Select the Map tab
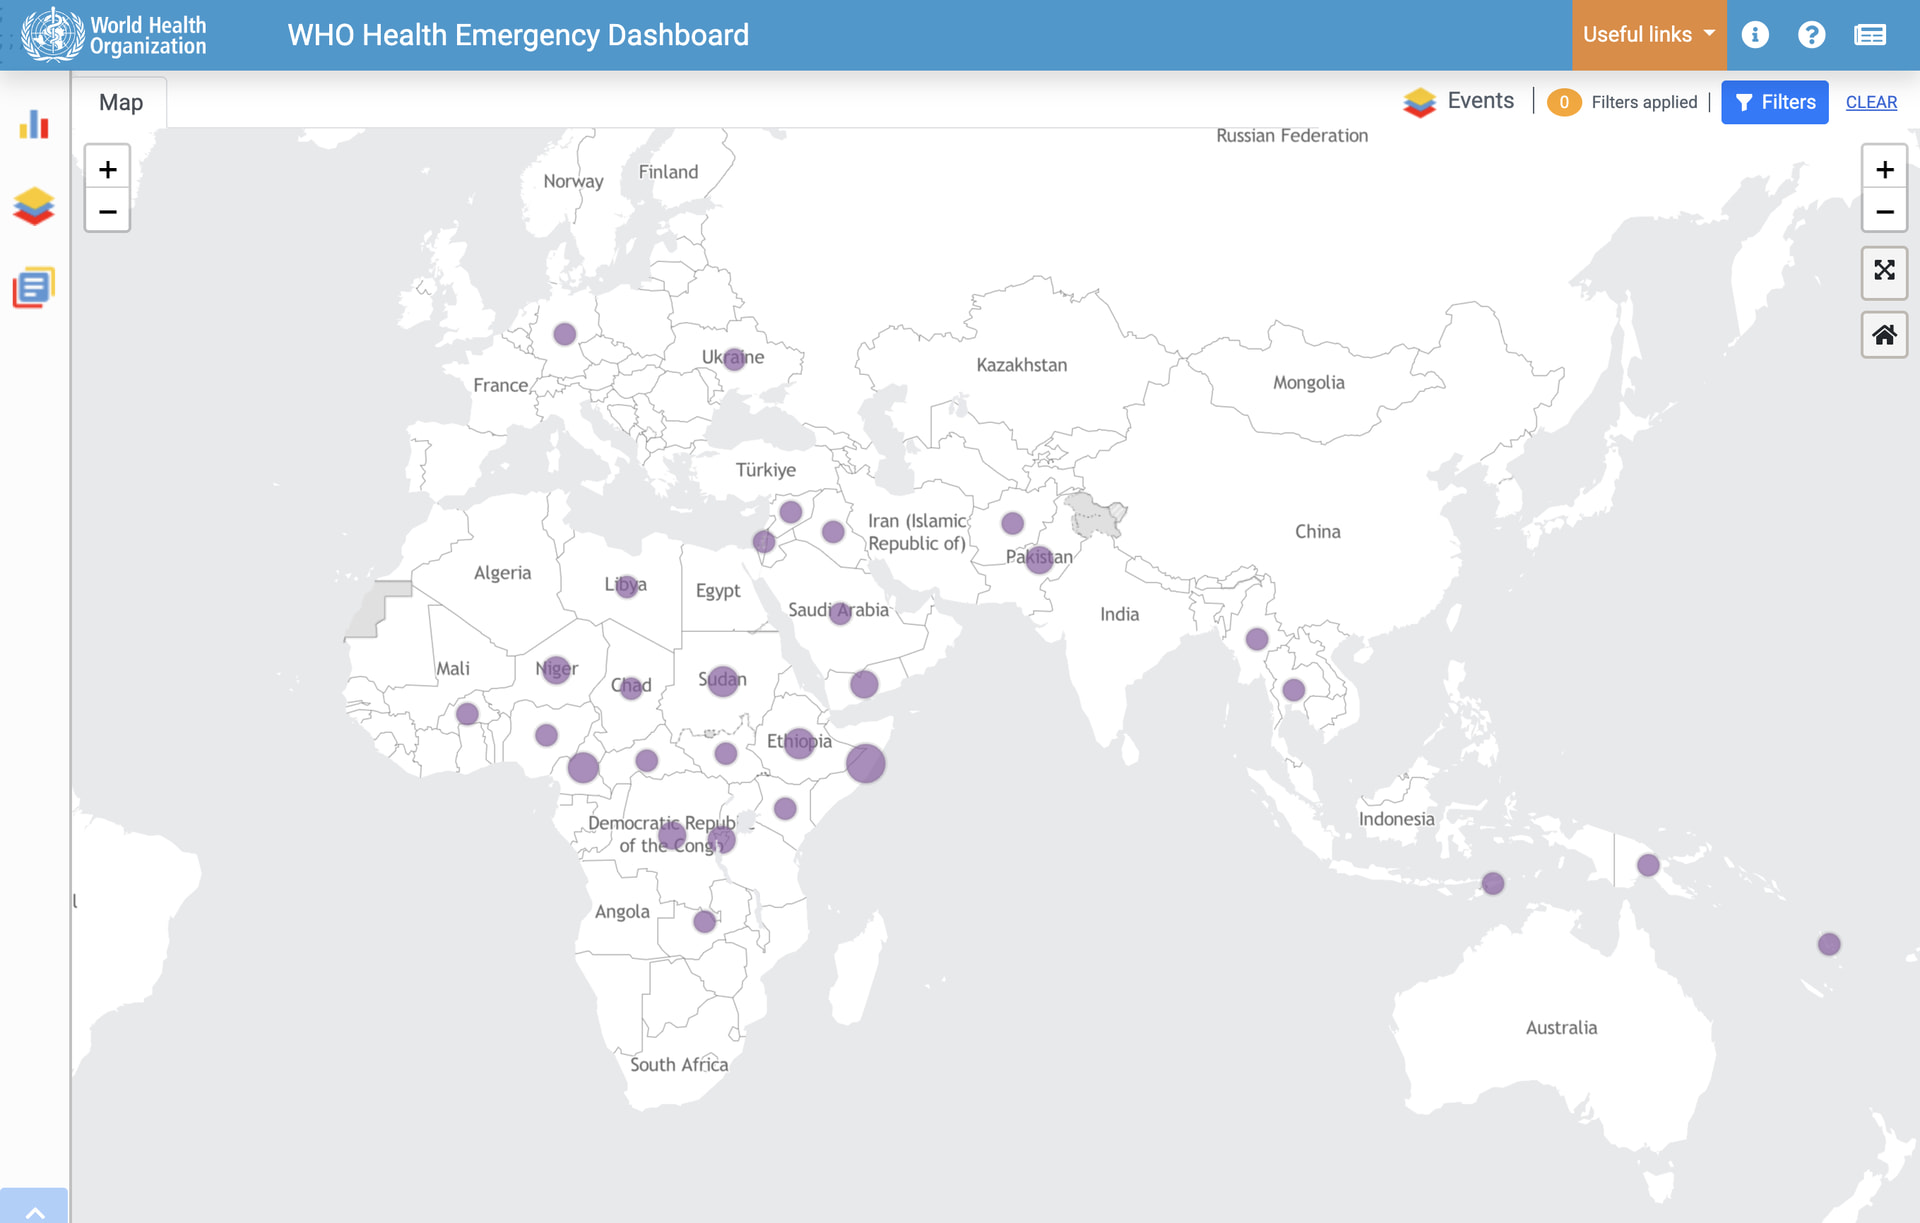 click(x=121, y=103)
